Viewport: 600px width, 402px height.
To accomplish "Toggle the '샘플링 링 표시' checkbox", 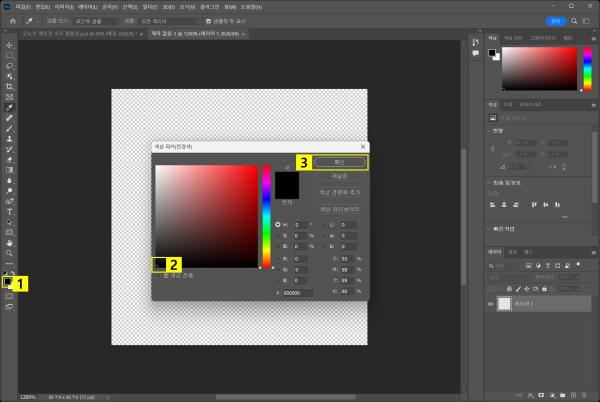I will click(207, 20).
